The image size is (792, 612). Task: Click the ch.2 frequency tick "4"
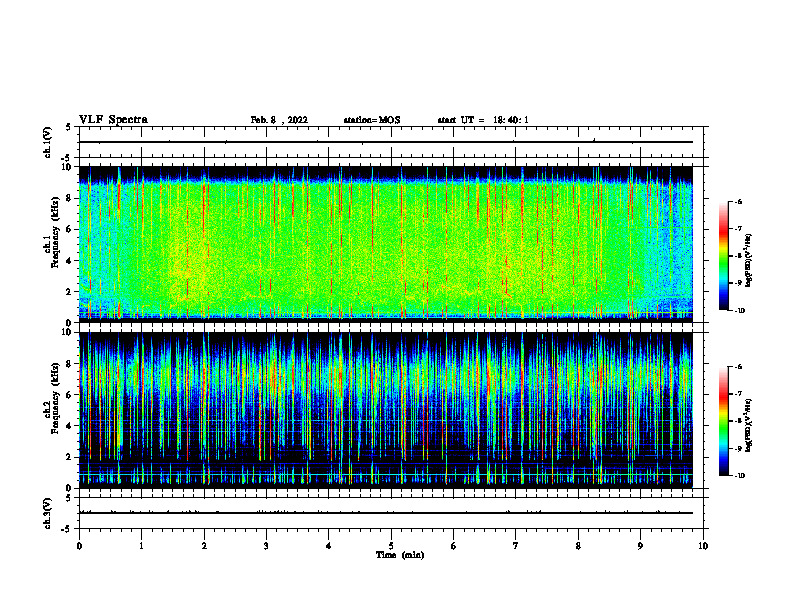70,426
